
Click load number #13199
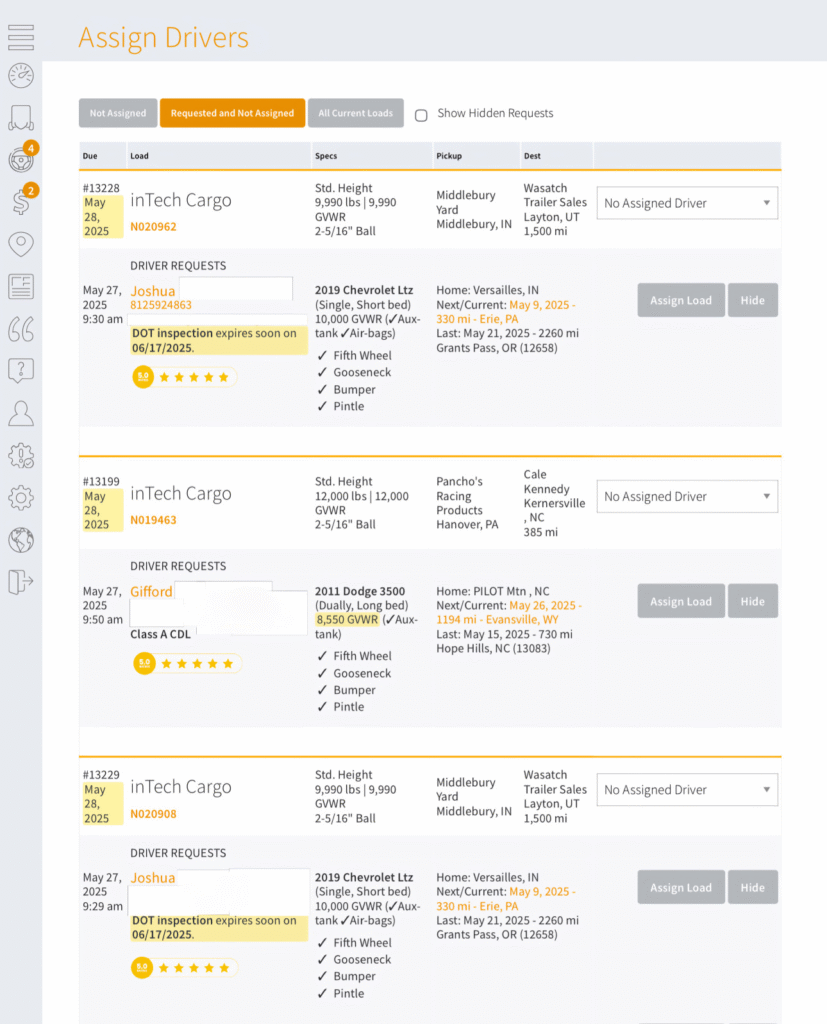click(101, 481)
